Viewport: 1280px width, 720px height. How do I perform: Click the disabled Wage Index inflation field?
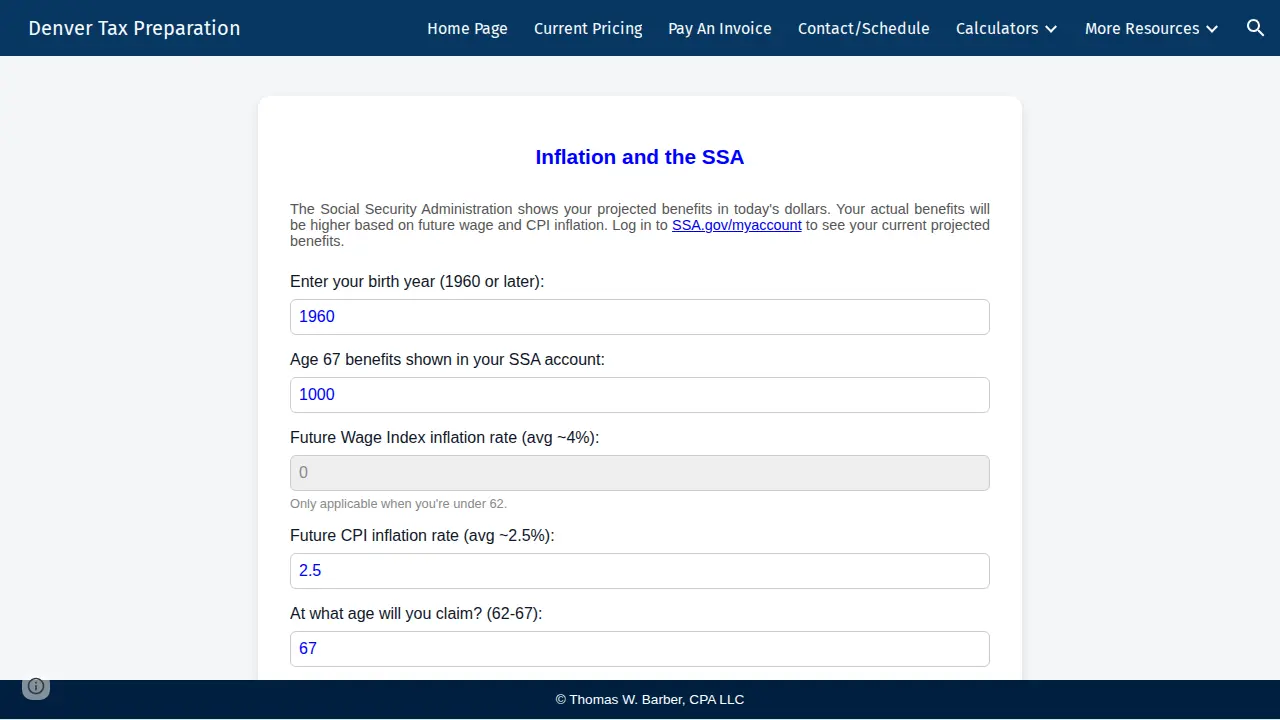tap(640, 473)
